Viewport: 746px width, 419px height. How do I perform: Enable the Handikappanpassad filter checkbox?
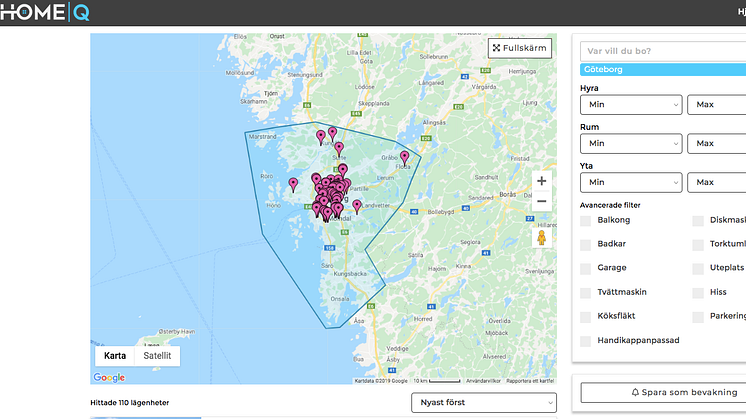click(x=586, y=341)
